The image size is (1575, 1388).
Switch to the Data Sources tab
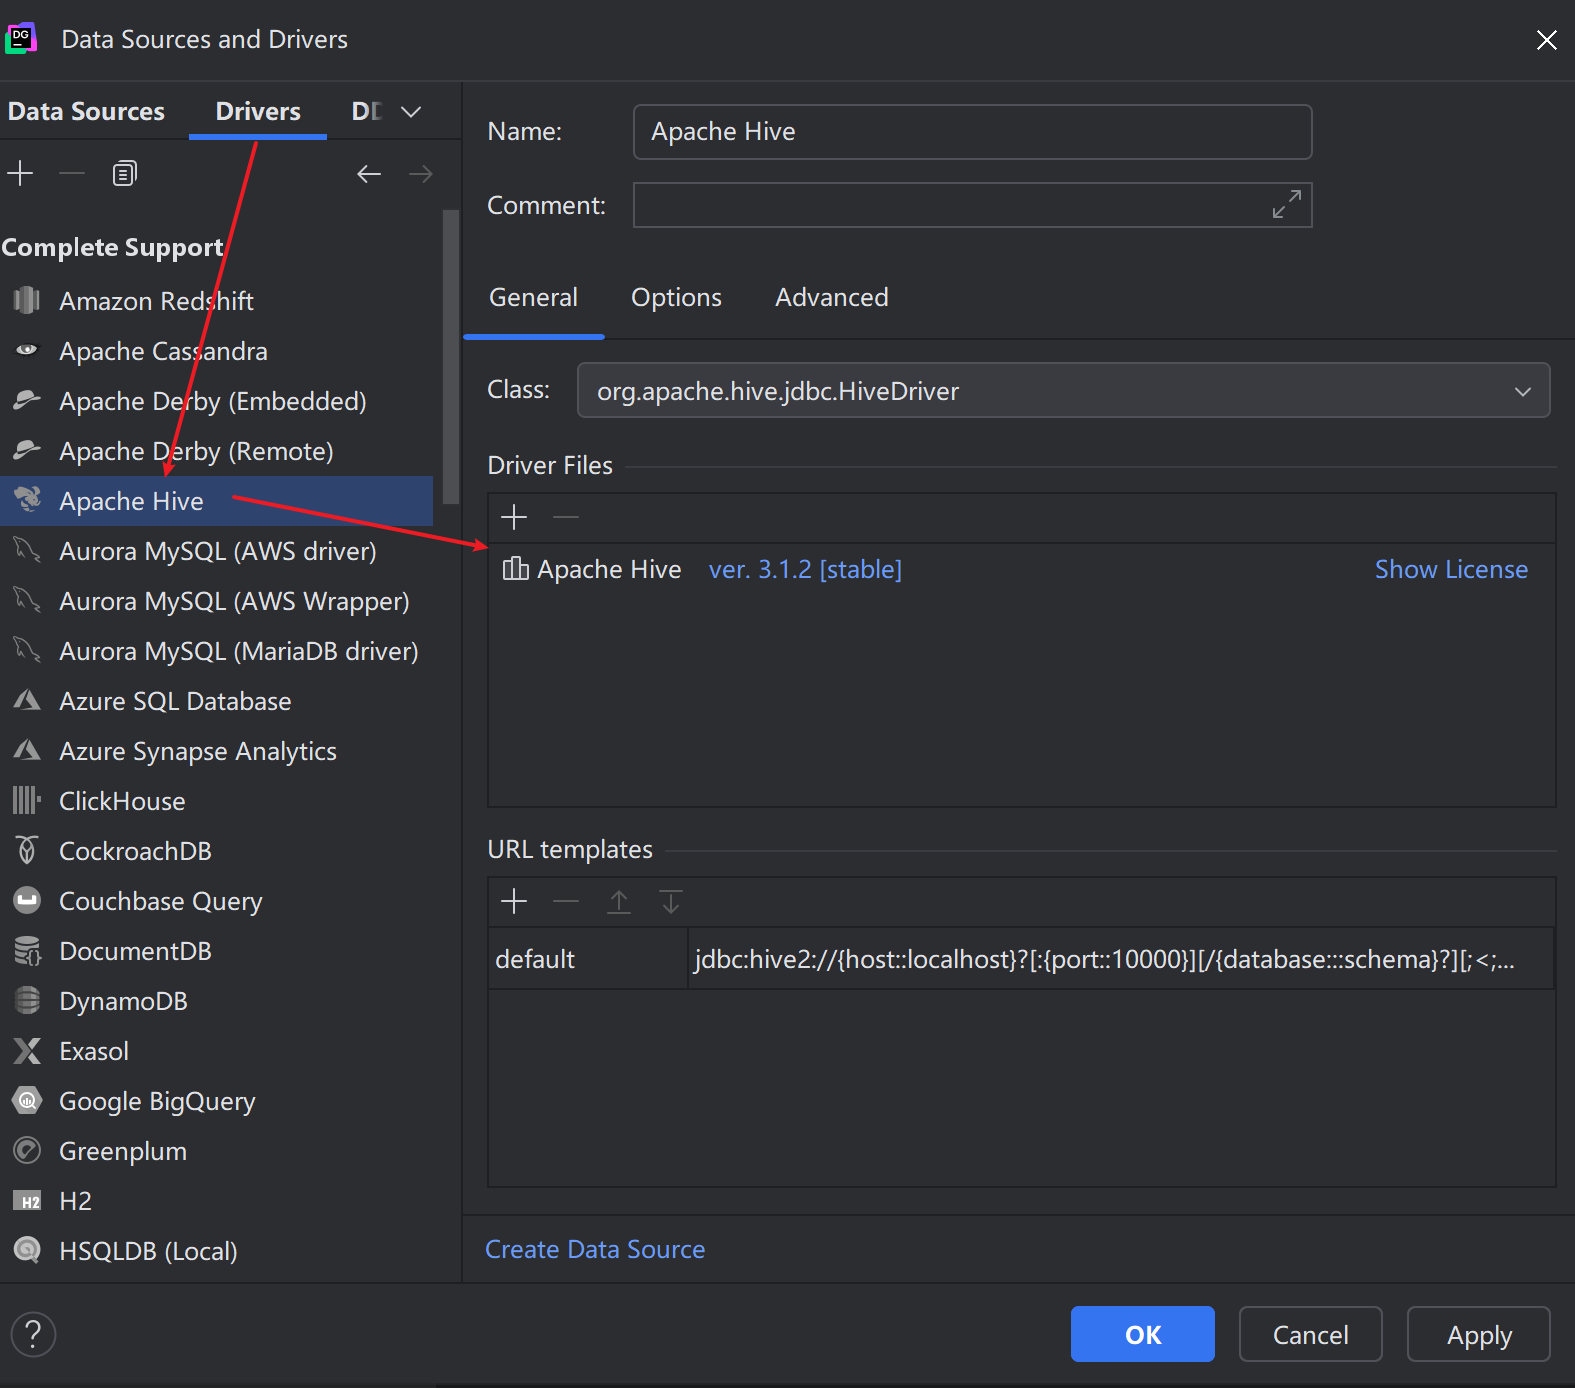(x=86, y=111)
